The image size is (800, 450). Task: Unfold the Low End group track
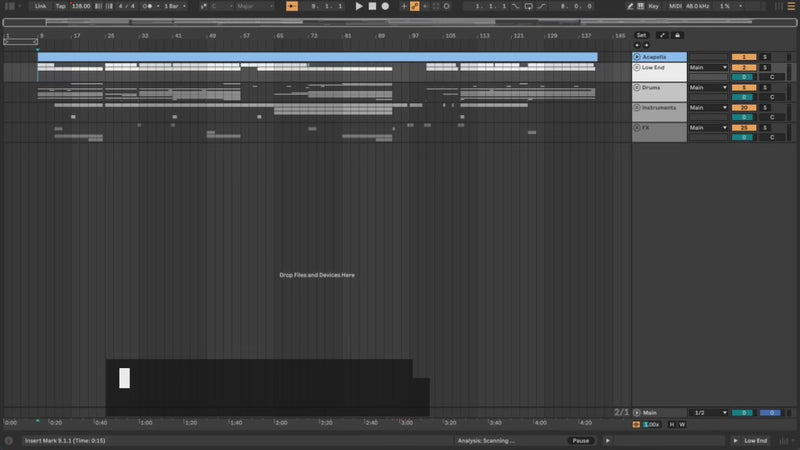click(637, 67)
